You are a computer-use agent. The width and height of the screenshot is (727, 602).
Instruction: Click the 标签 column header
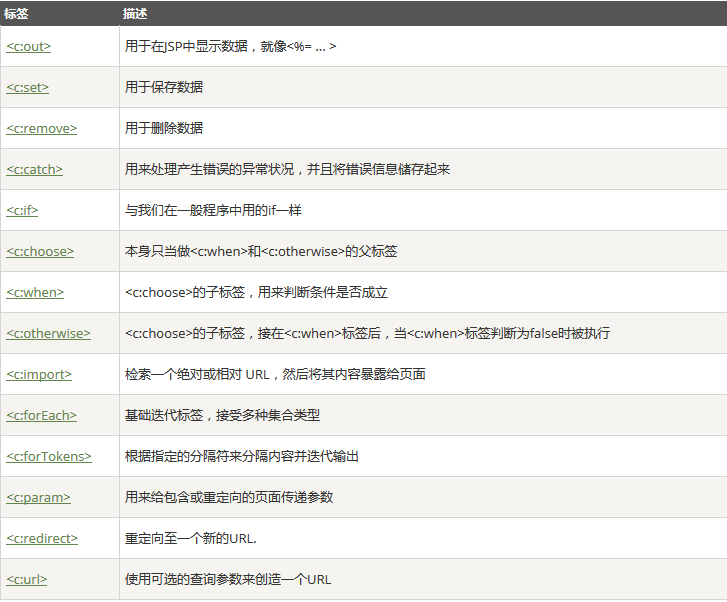16,14
